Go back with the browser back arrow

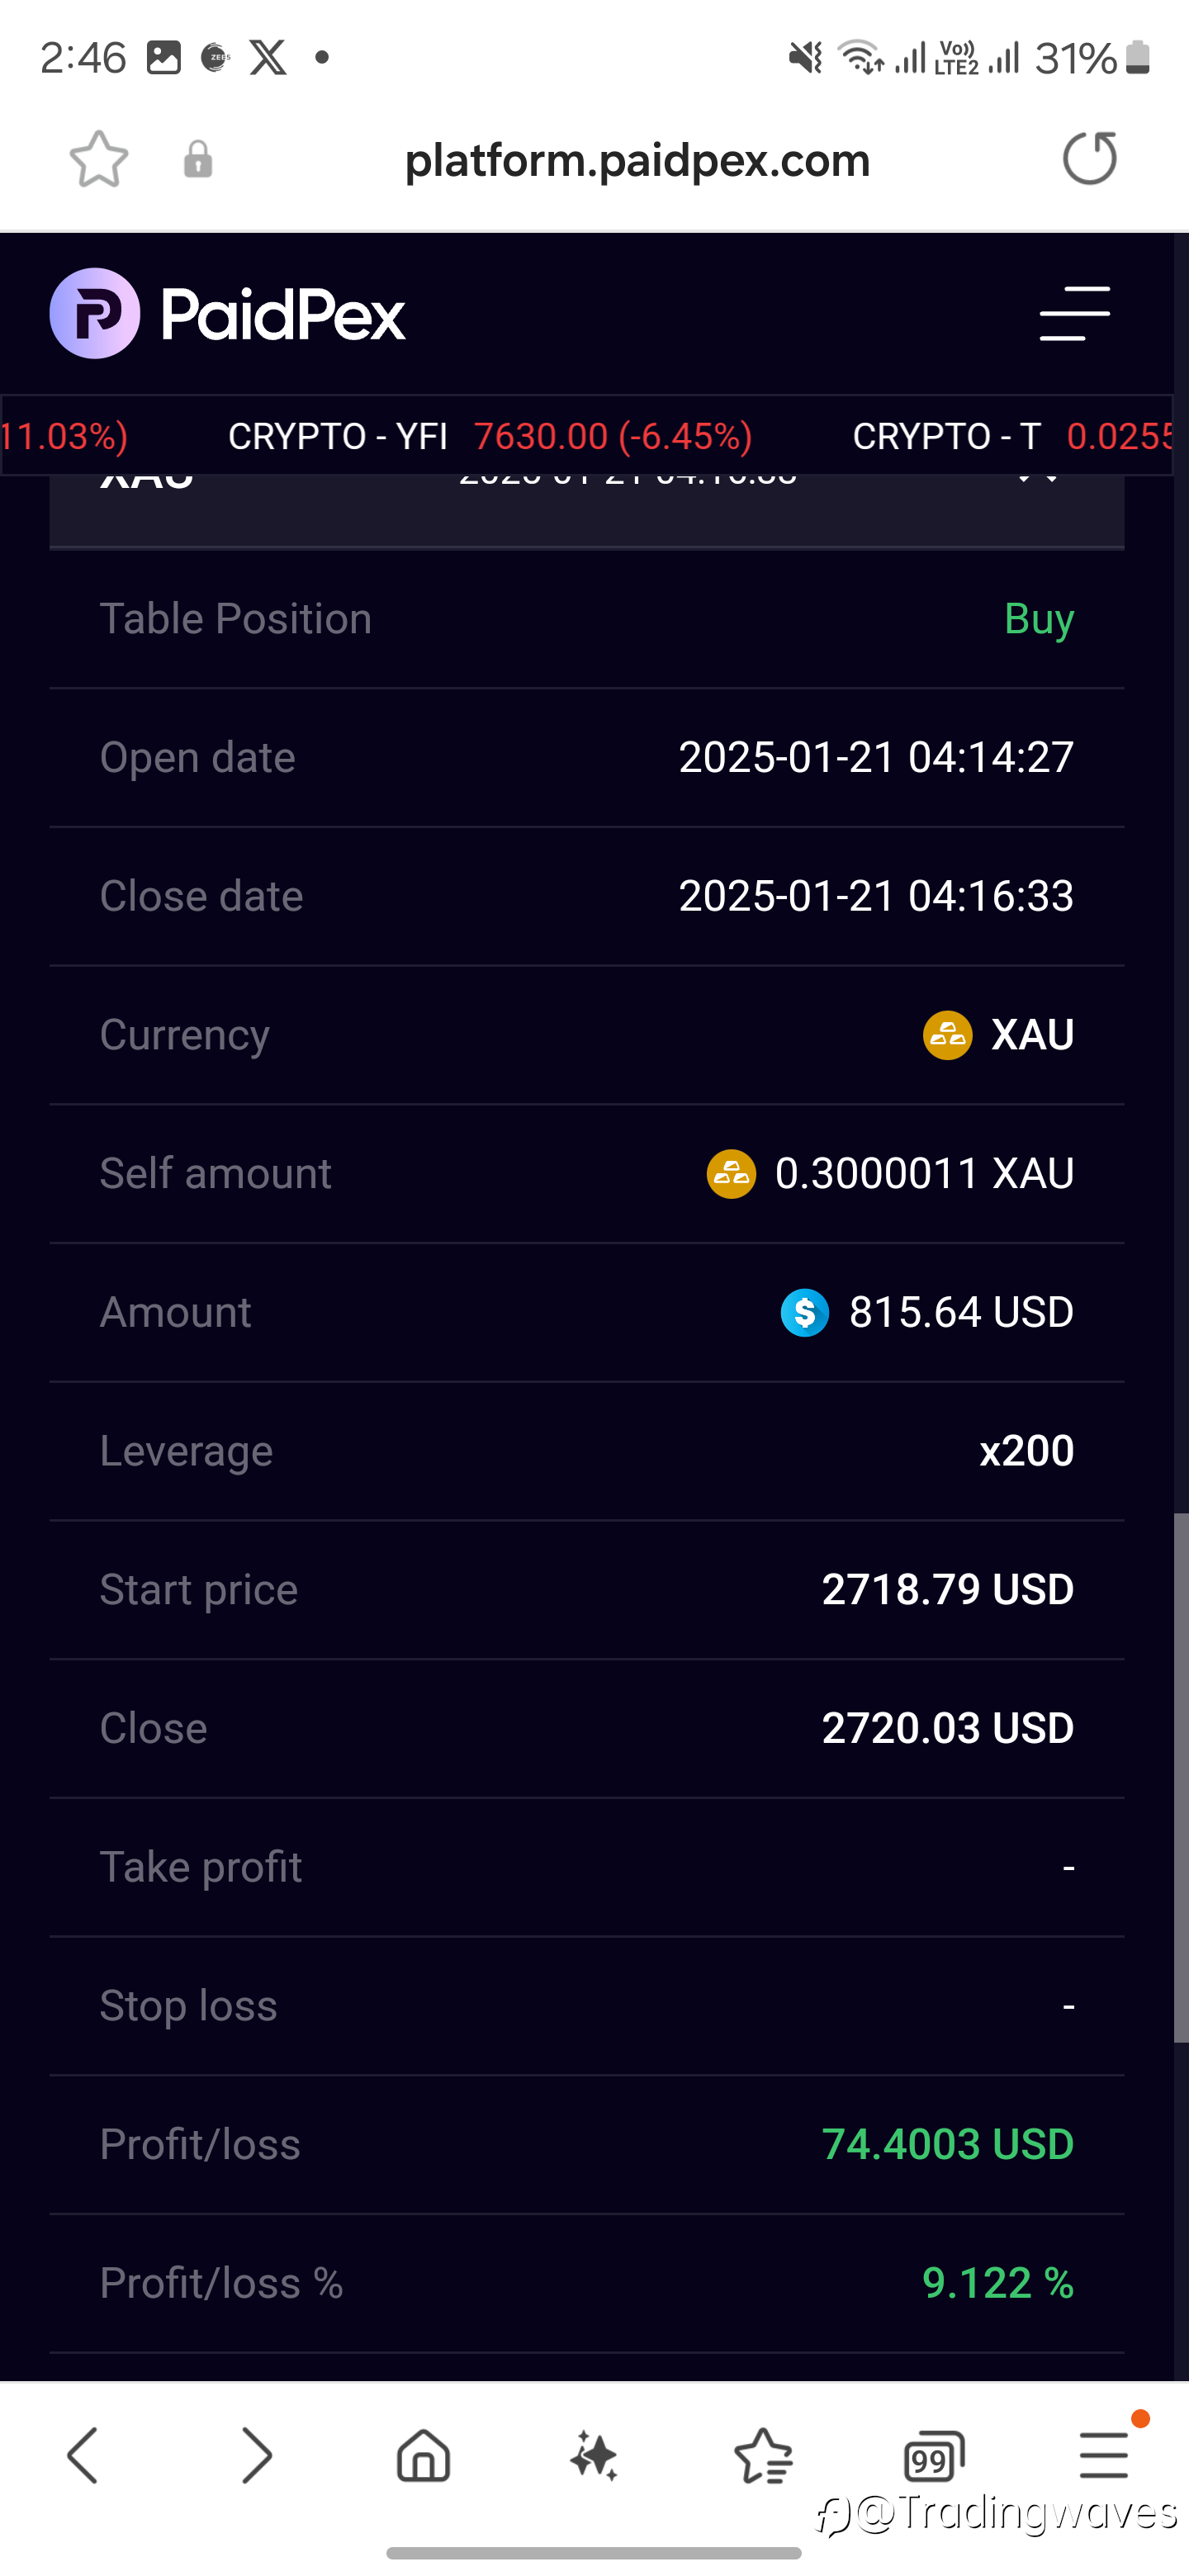coord(82,2455)
